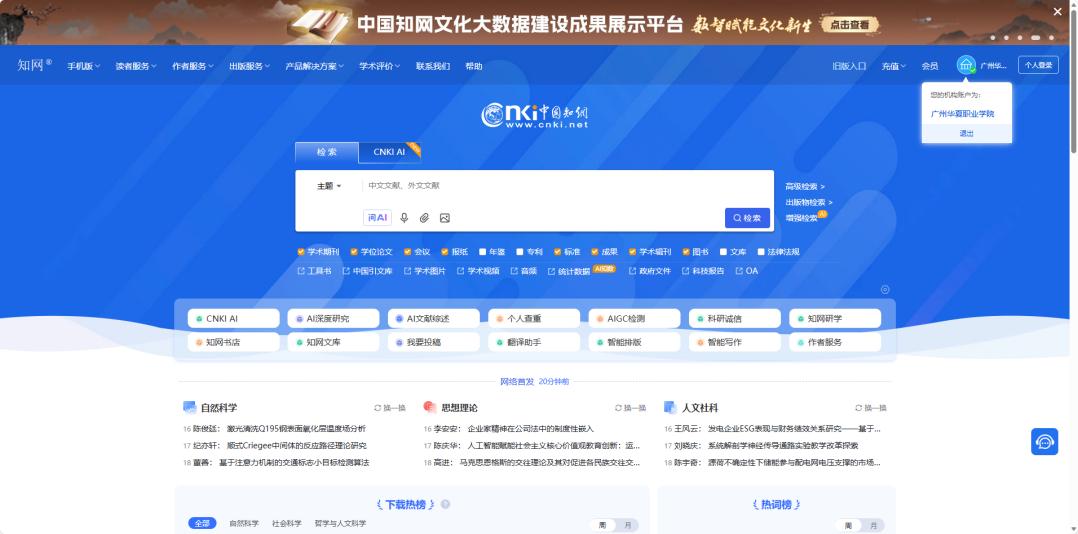1078x534 pixels.
Task: Uncheck the 报纸 checkbox
Action: pos(445,252)
